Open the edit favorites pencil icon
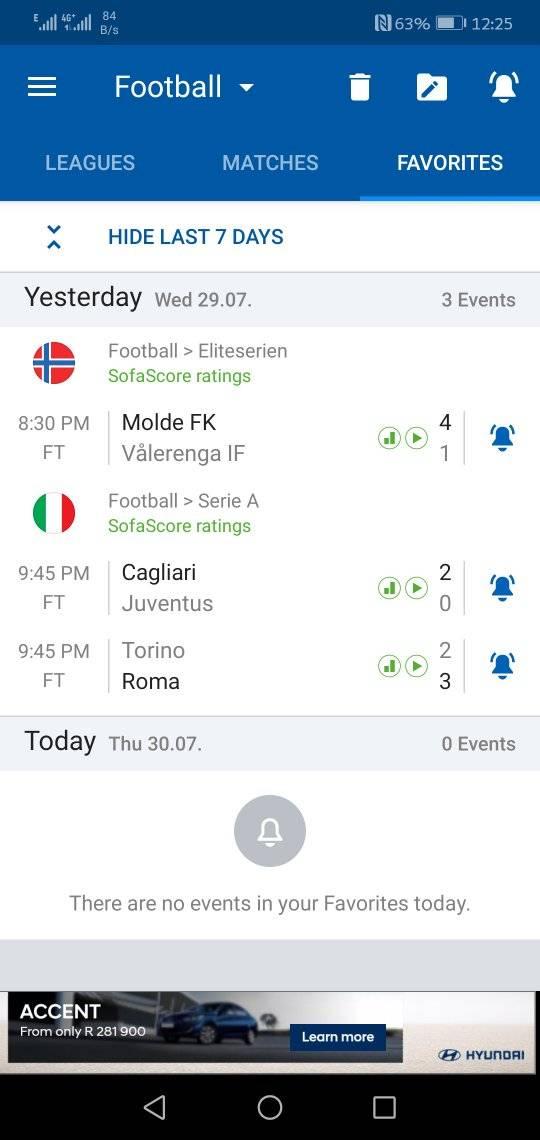540x1140 pixels. coord(431,87)
